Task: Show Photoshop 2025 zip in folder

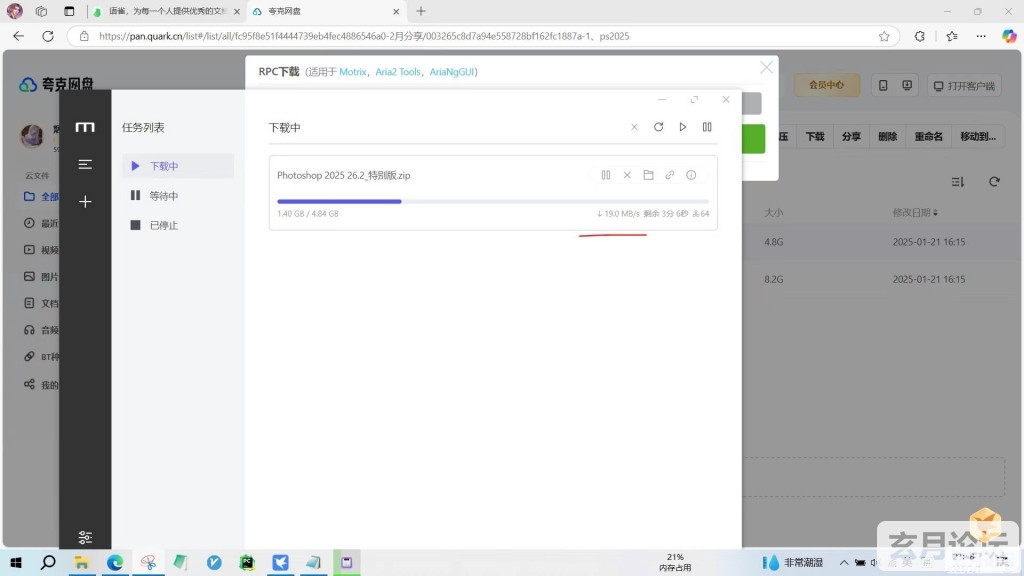Action: pyautogui.click(x=648, y=175)
